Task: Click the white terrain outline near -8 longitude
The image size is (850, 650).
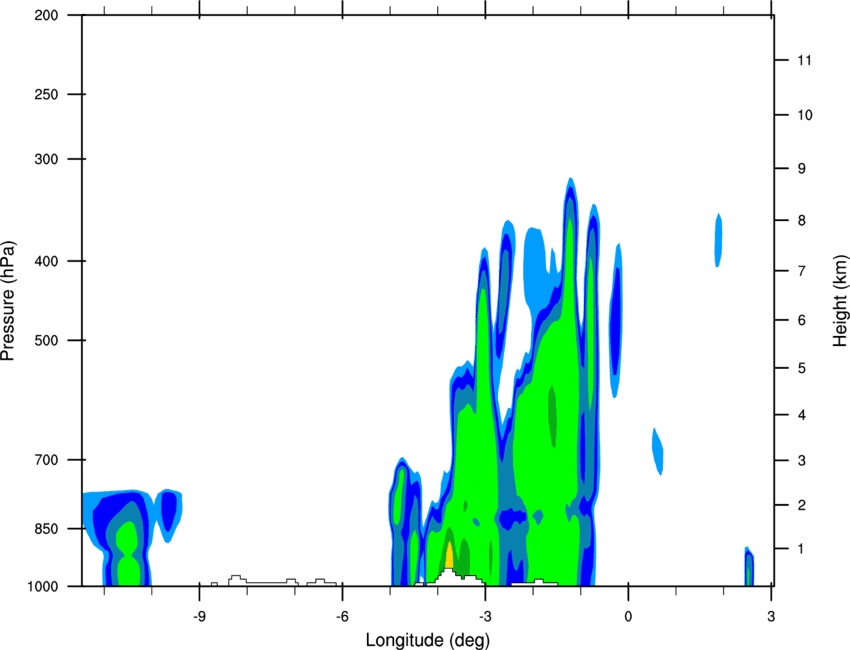Action: coord(237,579)
